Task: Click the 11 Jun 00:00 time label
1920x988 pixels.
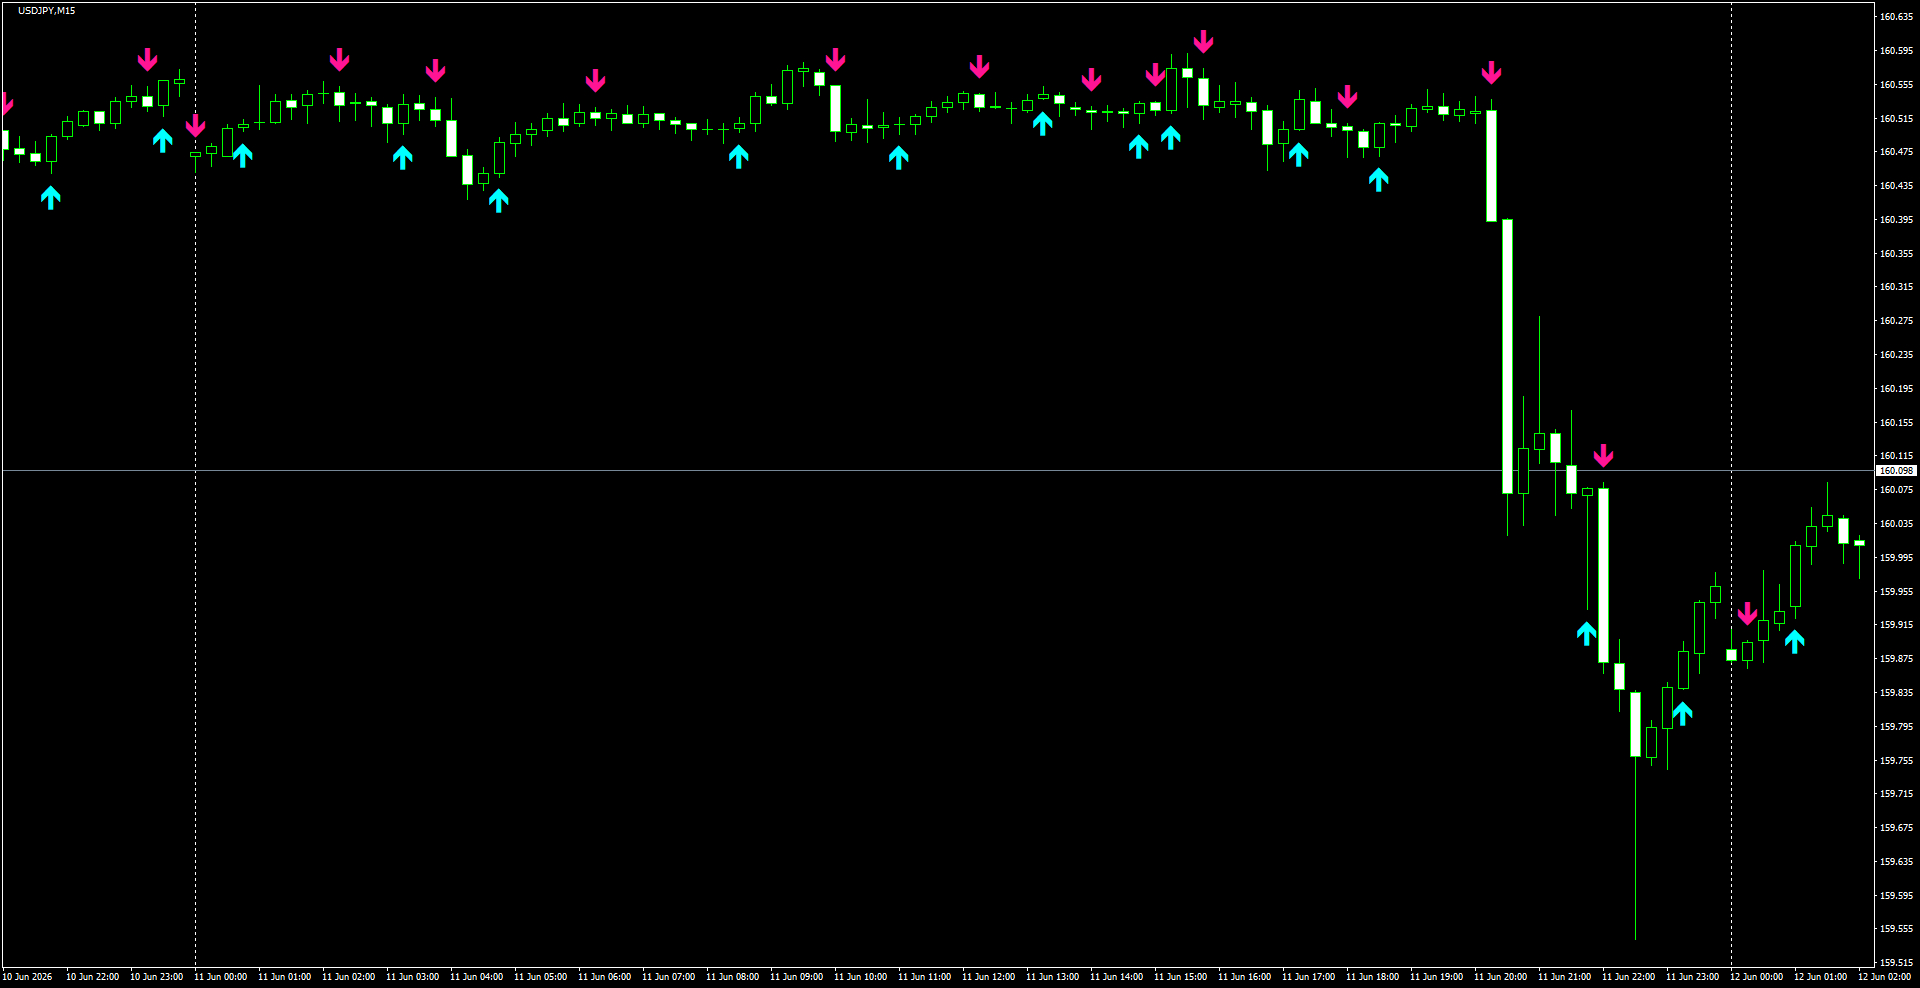Action: coord(220,977)
